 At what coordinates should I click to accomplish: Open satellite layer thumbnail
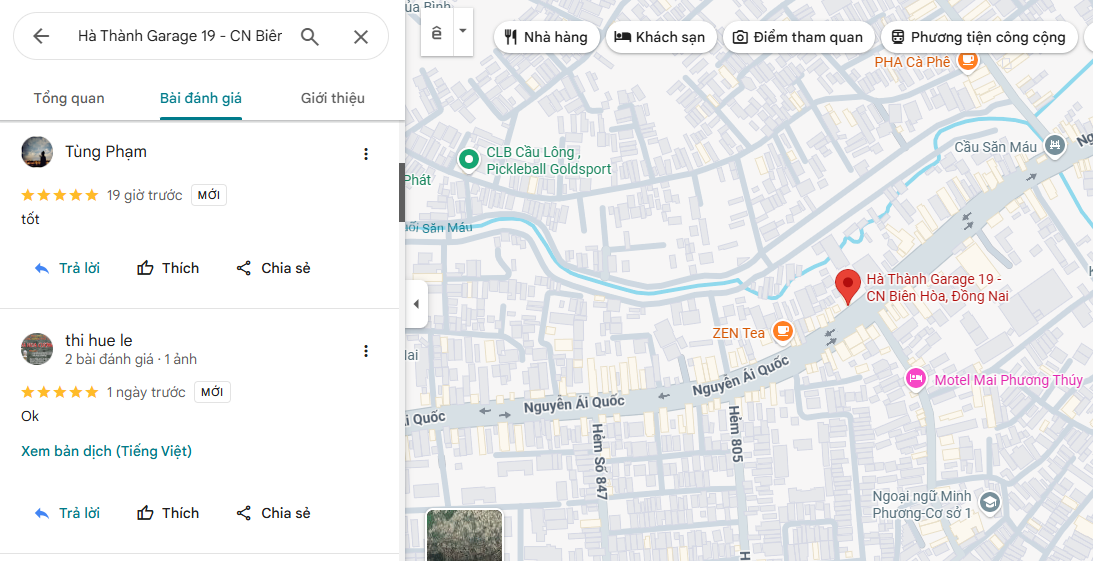click(x=464, y=535)
